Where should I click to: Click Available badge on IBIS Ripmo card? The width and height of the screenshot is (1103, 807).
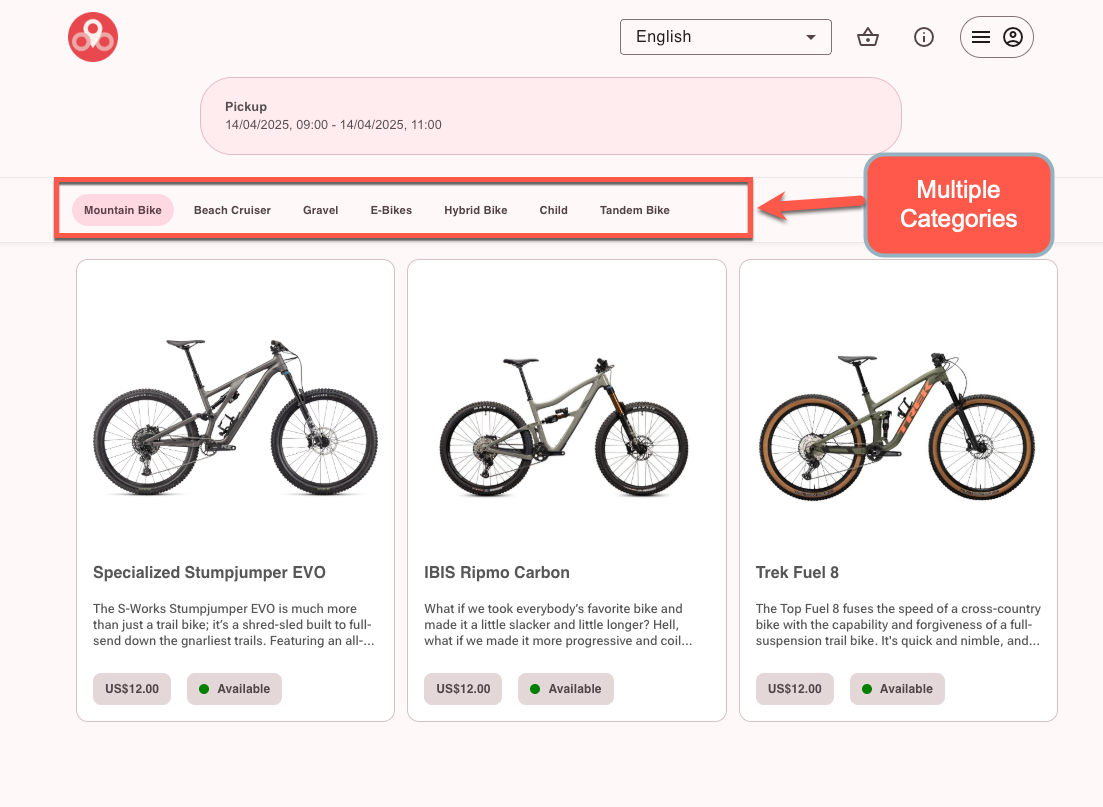click(566, 689)
